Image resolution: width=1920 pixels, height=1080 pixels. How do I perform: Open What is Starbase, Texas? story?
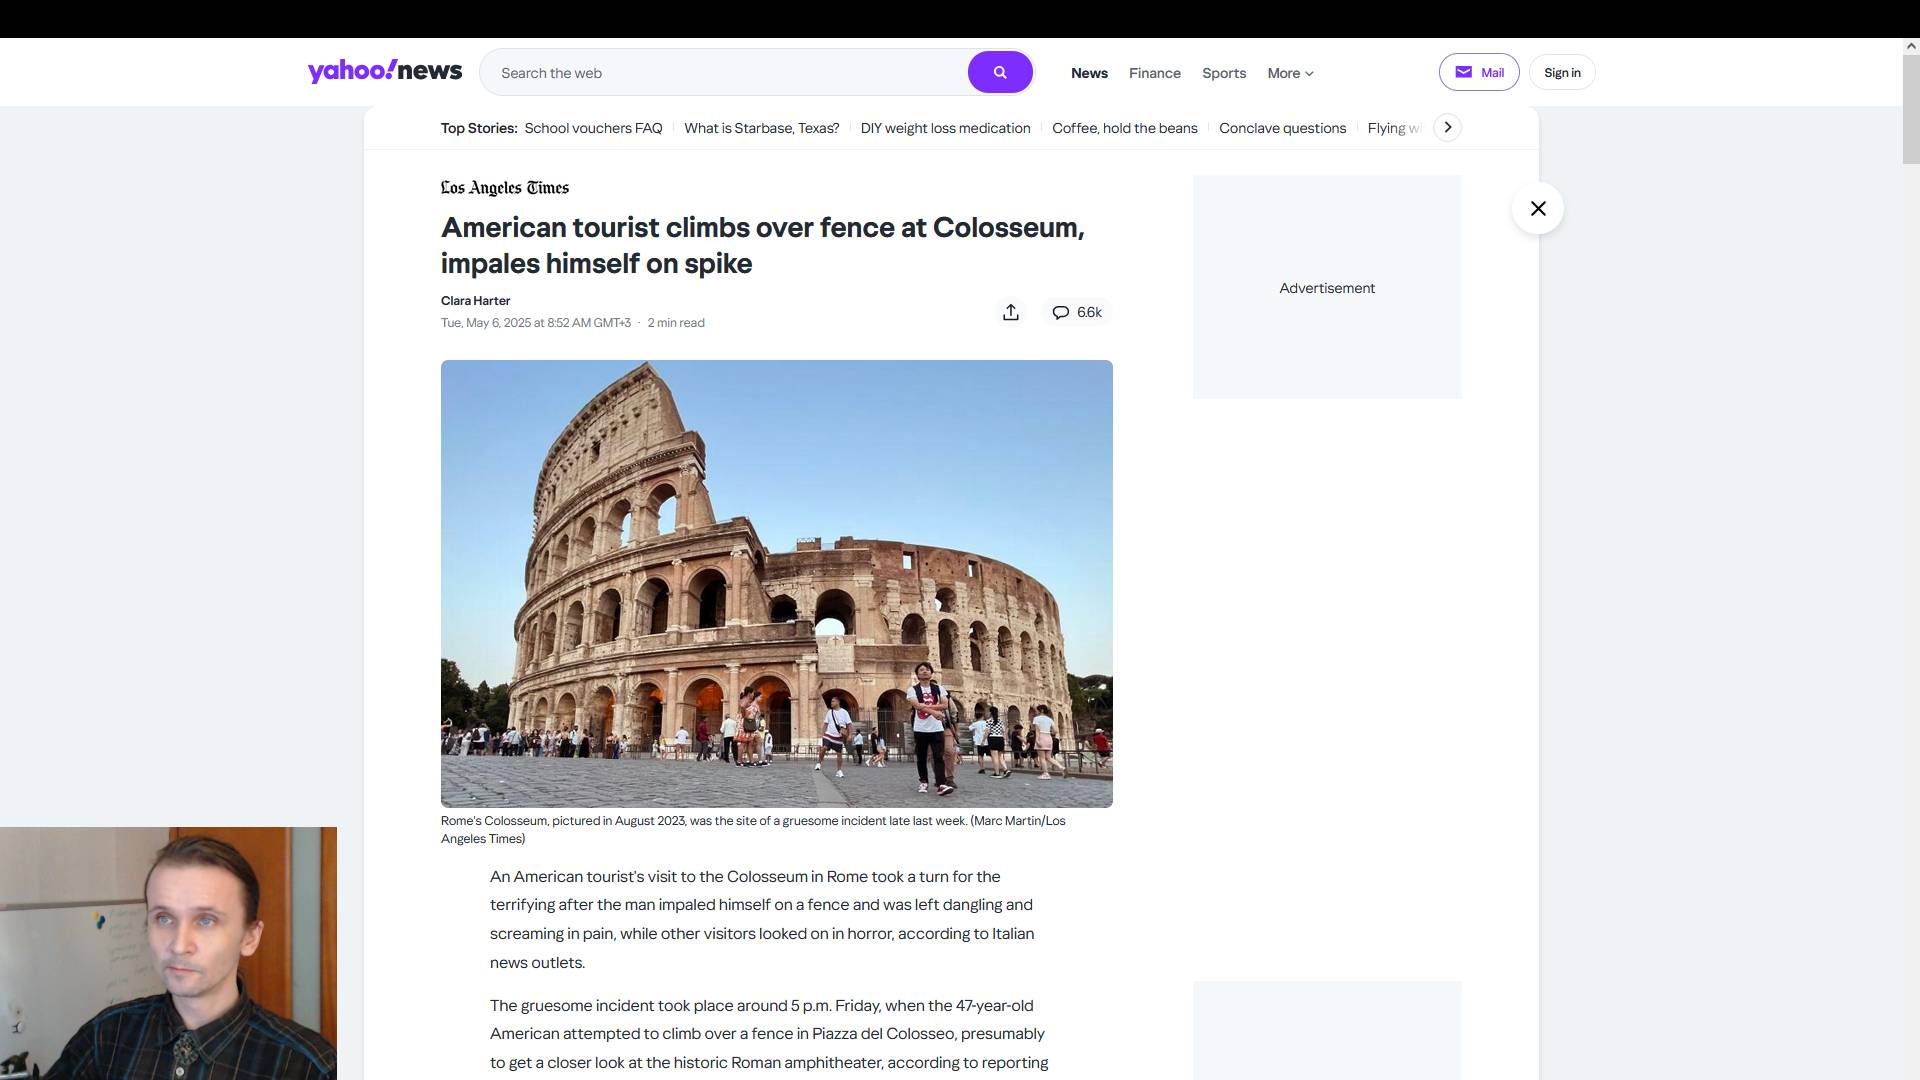pos(761,128)
